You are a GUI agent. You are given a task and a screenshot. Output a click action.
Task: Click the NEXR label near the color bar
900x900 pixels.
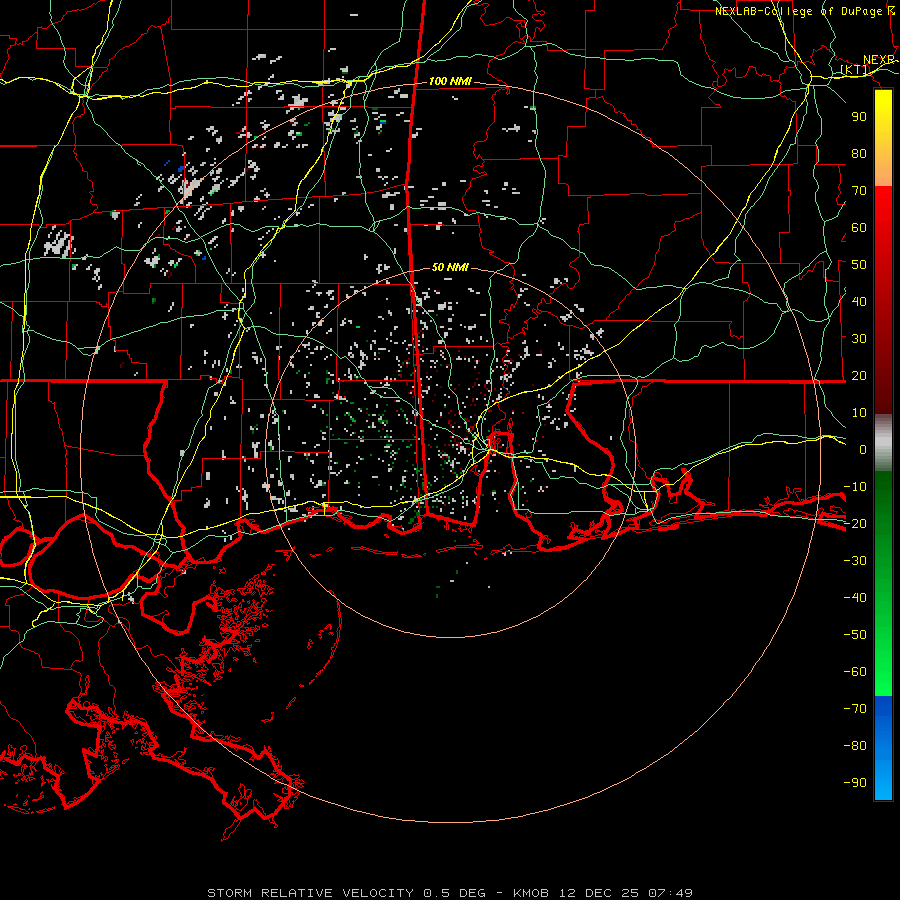879,60
